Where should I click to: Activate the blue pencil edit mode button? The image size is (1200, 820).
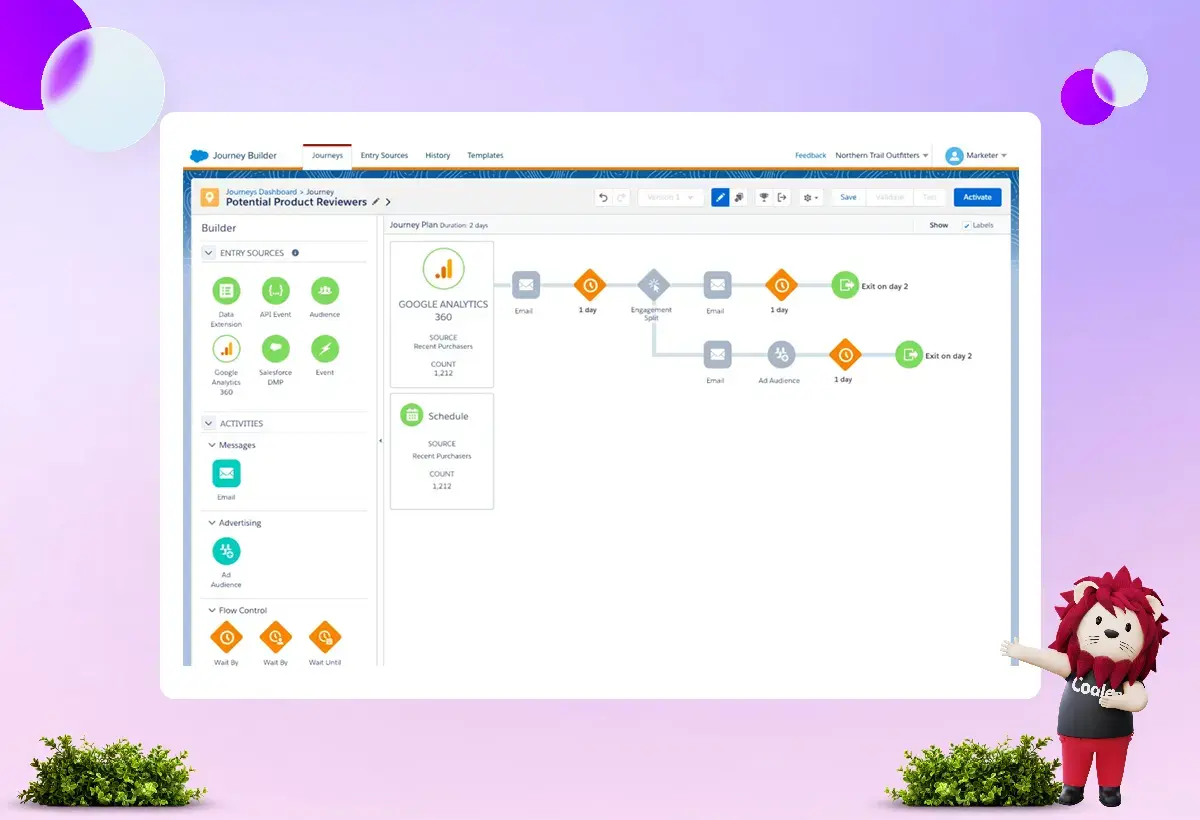coord(720,197)
